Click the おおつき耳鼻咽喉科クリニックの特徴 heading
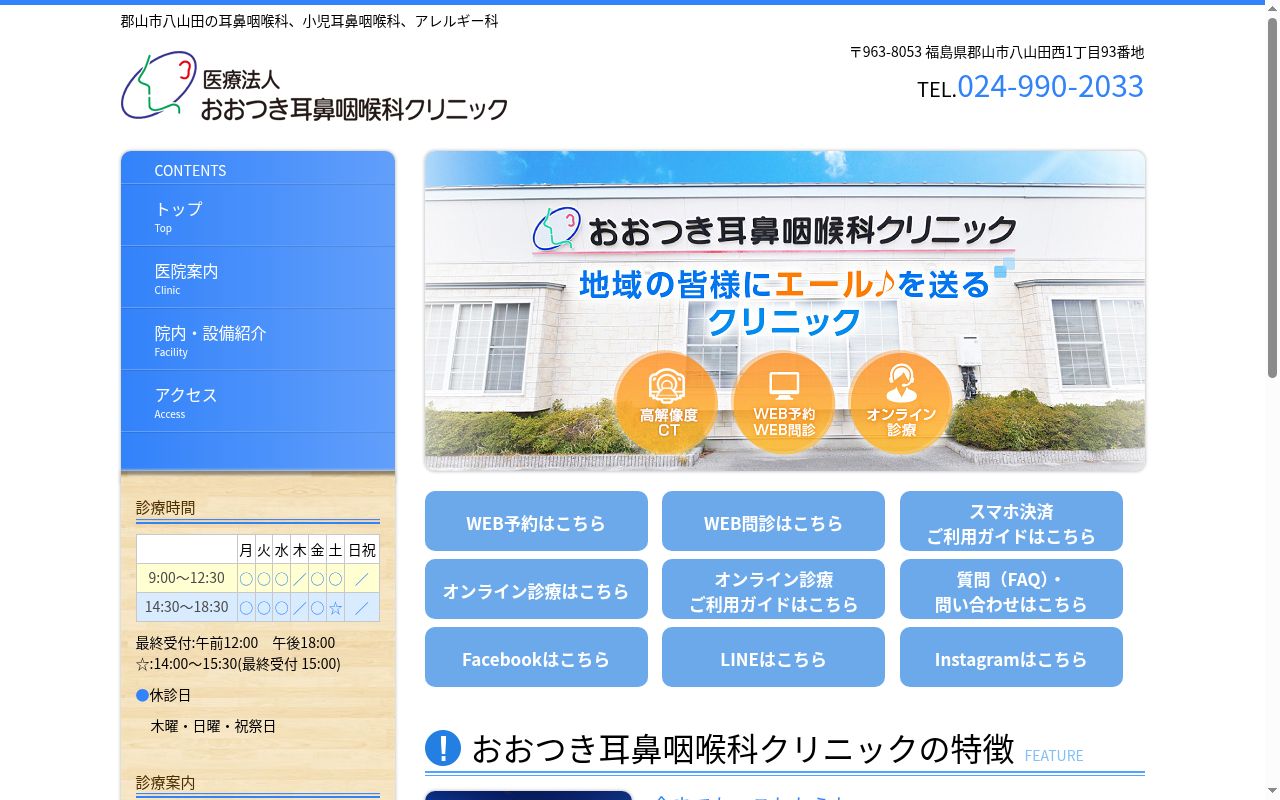The image size is (1280, 800). [x=743, y=748]
